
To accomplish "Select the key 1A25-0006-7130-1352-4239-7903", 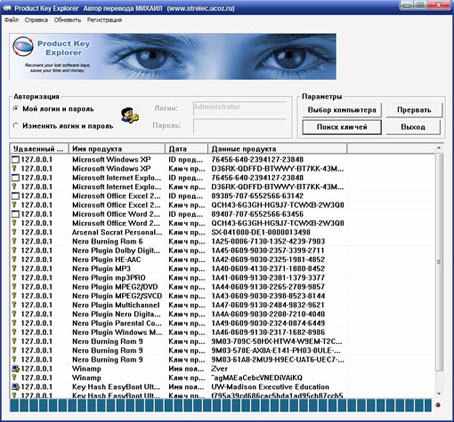I will click(x=268, y=241).
